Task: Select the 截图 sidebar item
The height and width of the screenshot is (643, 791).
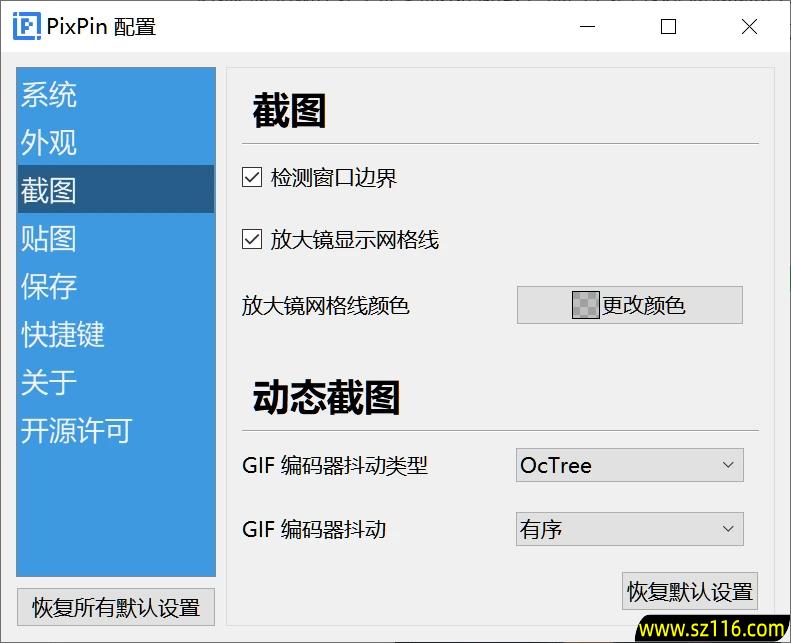Action: [x=49, y=190]
